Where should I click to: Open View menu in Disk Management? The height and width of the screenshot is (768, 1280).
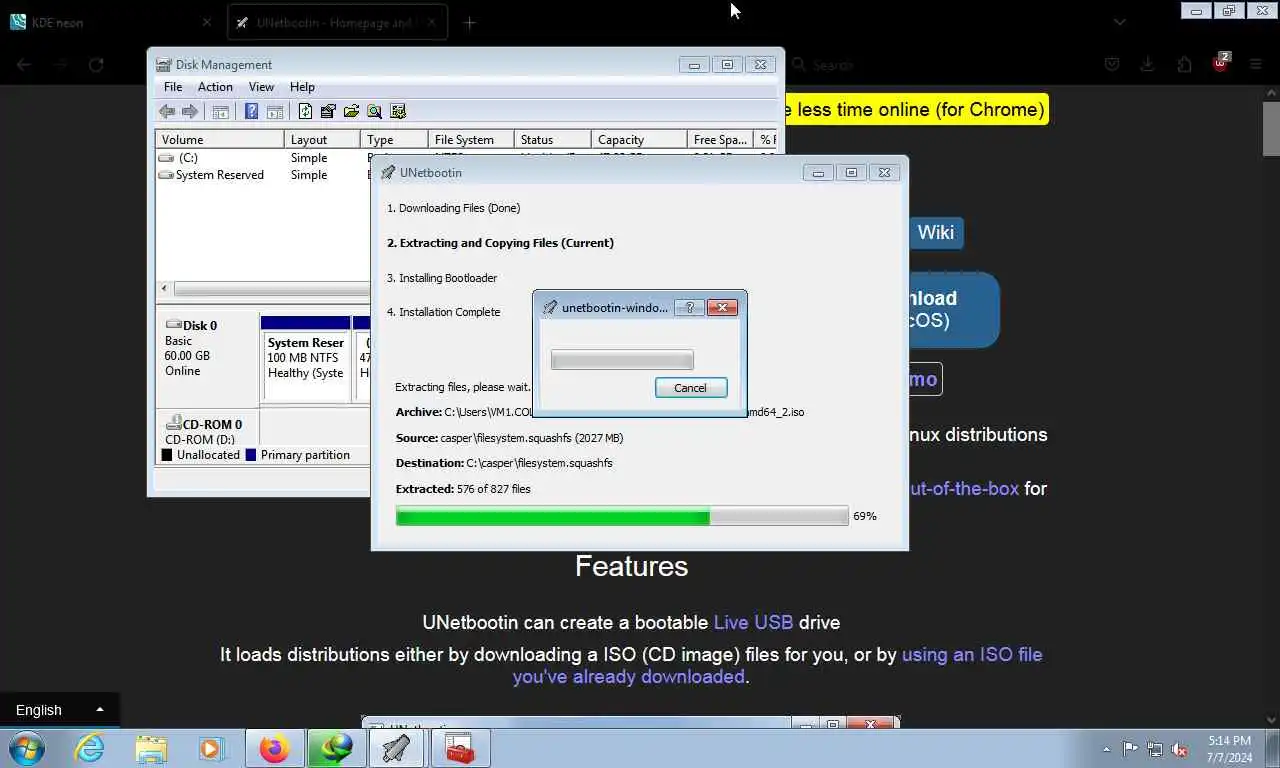coord(261,87)
